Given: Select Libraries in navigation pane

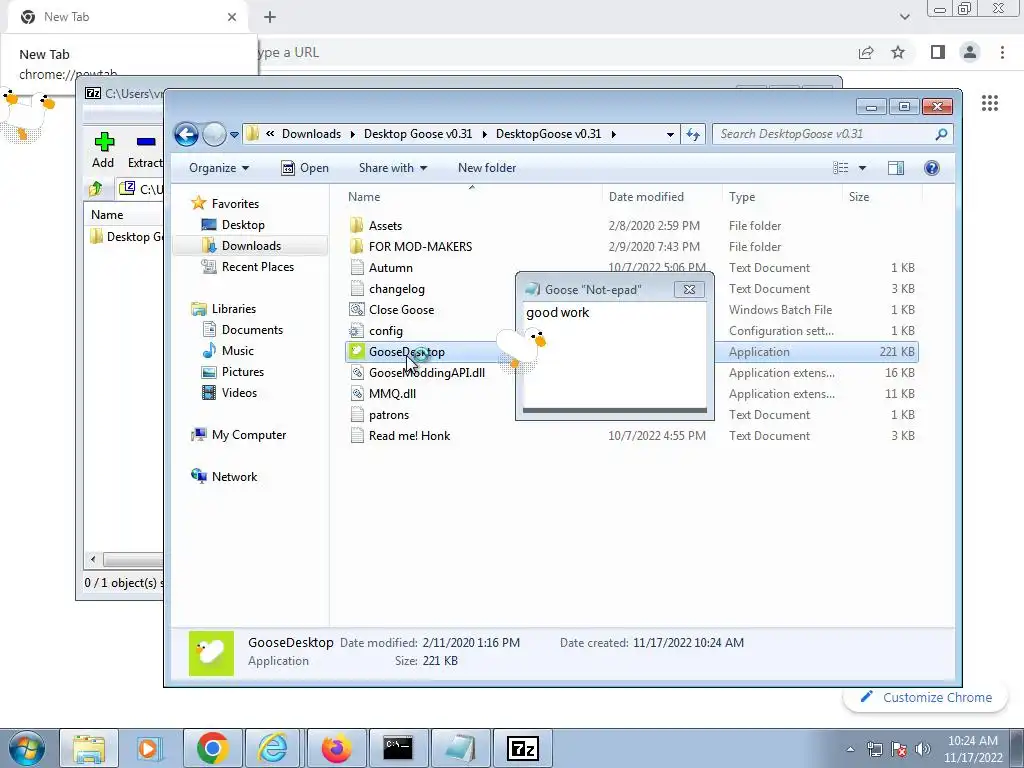Looking at the screenshot, I should click(x=233, y=309).
